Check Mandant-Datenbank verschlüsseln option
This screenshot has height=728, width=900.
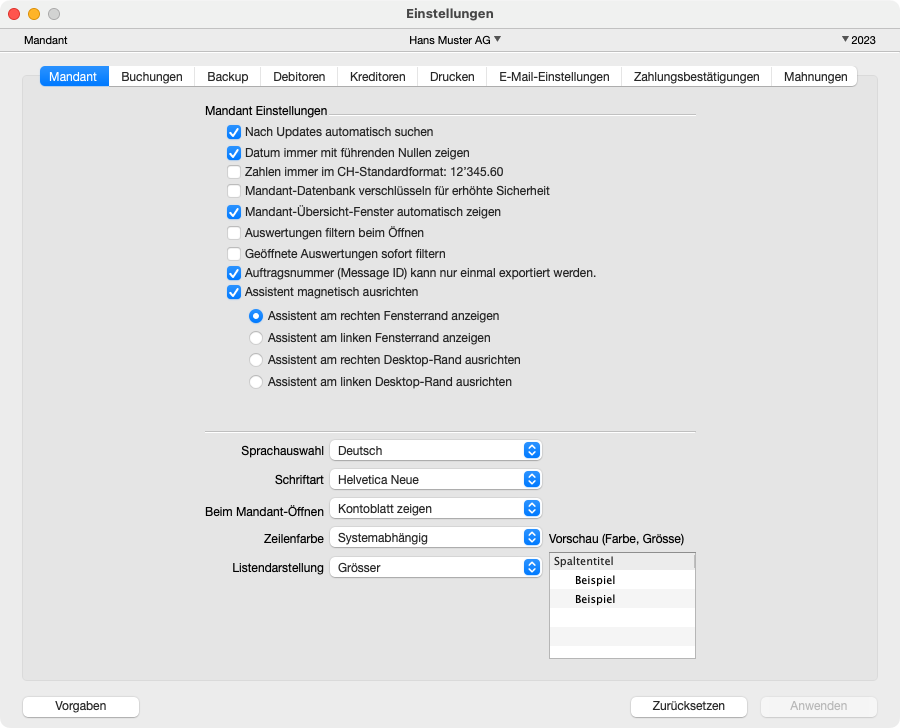coord(234,191)
